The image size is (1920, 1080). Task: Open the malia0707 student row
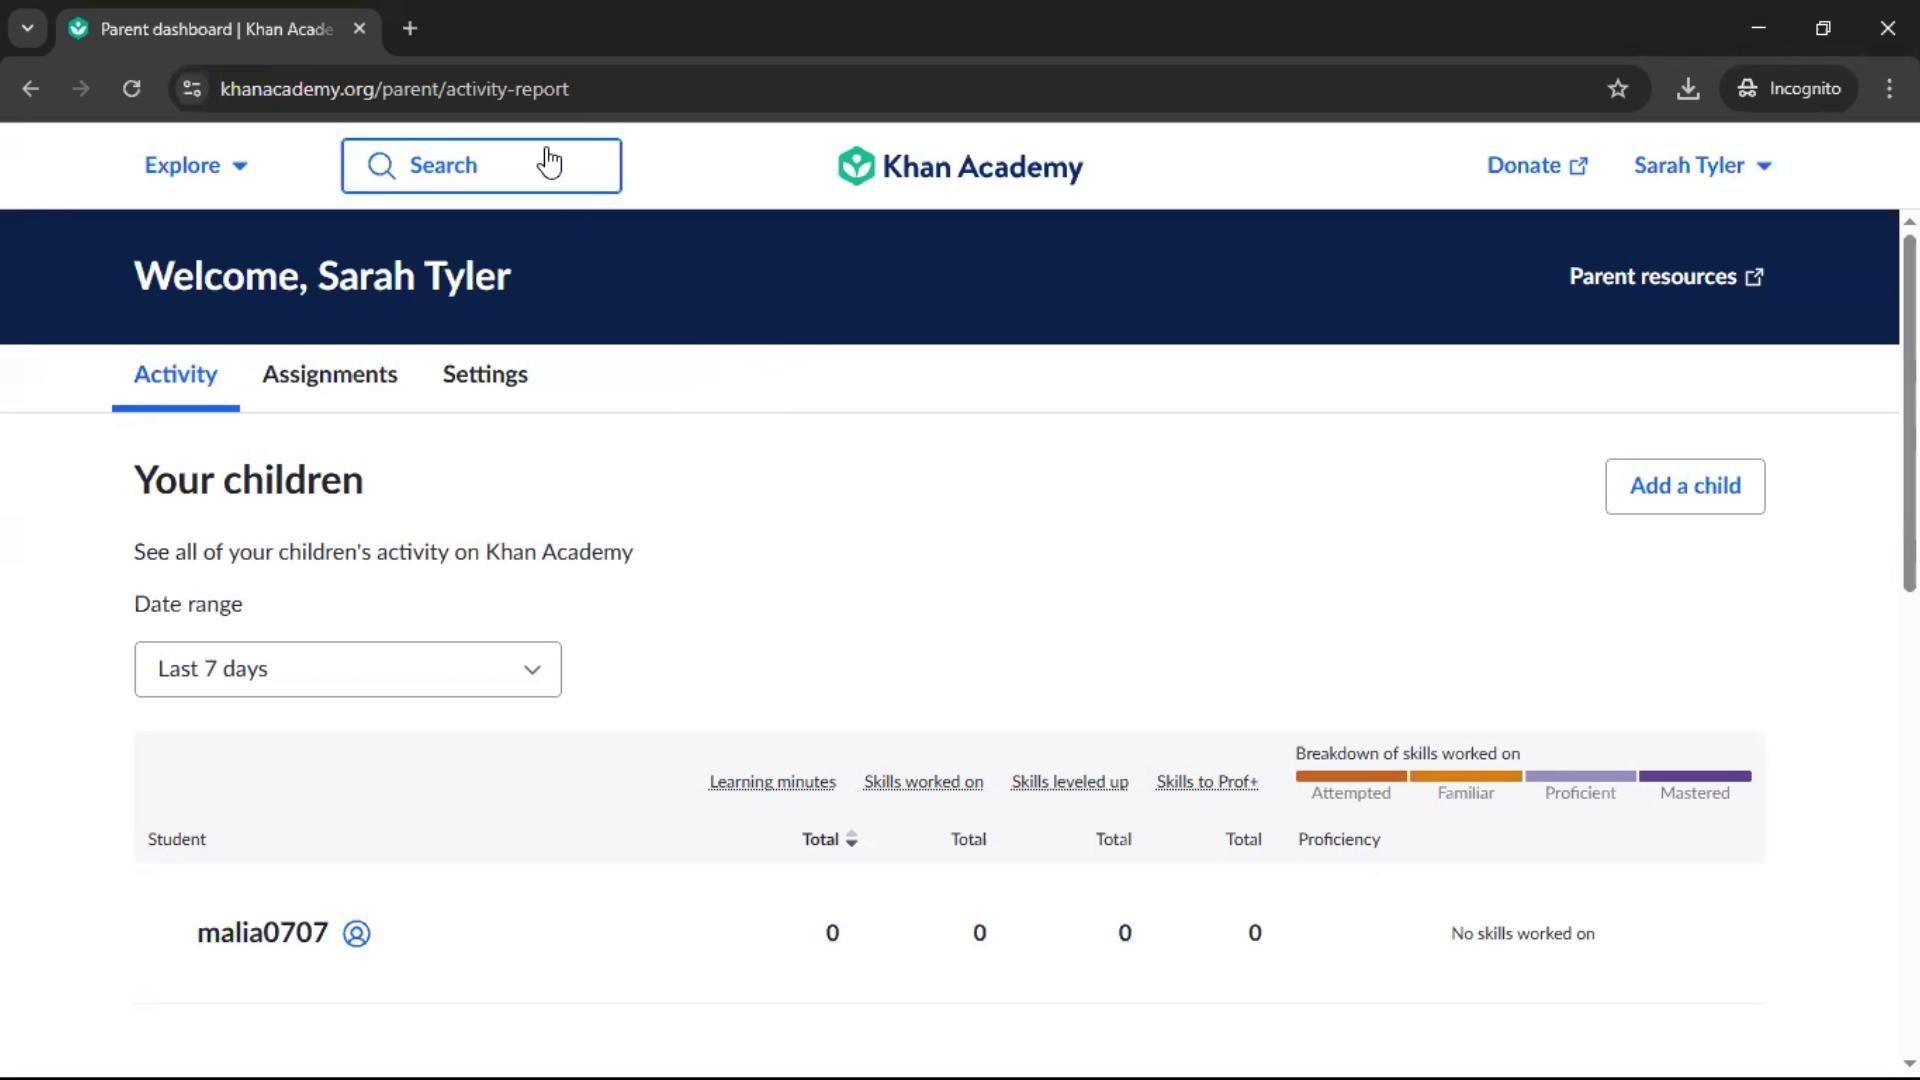(x=262, y=933)
